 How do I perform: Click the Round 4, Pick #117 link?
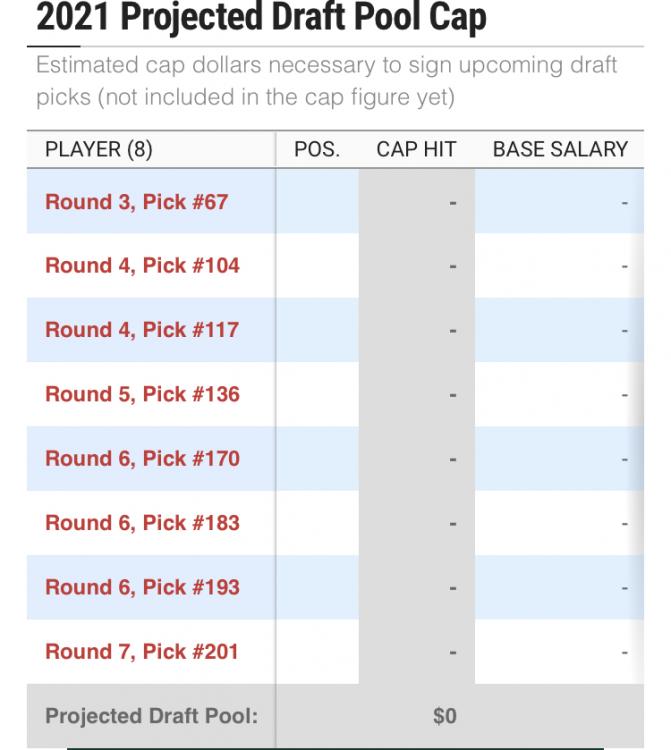click(142, 330)
